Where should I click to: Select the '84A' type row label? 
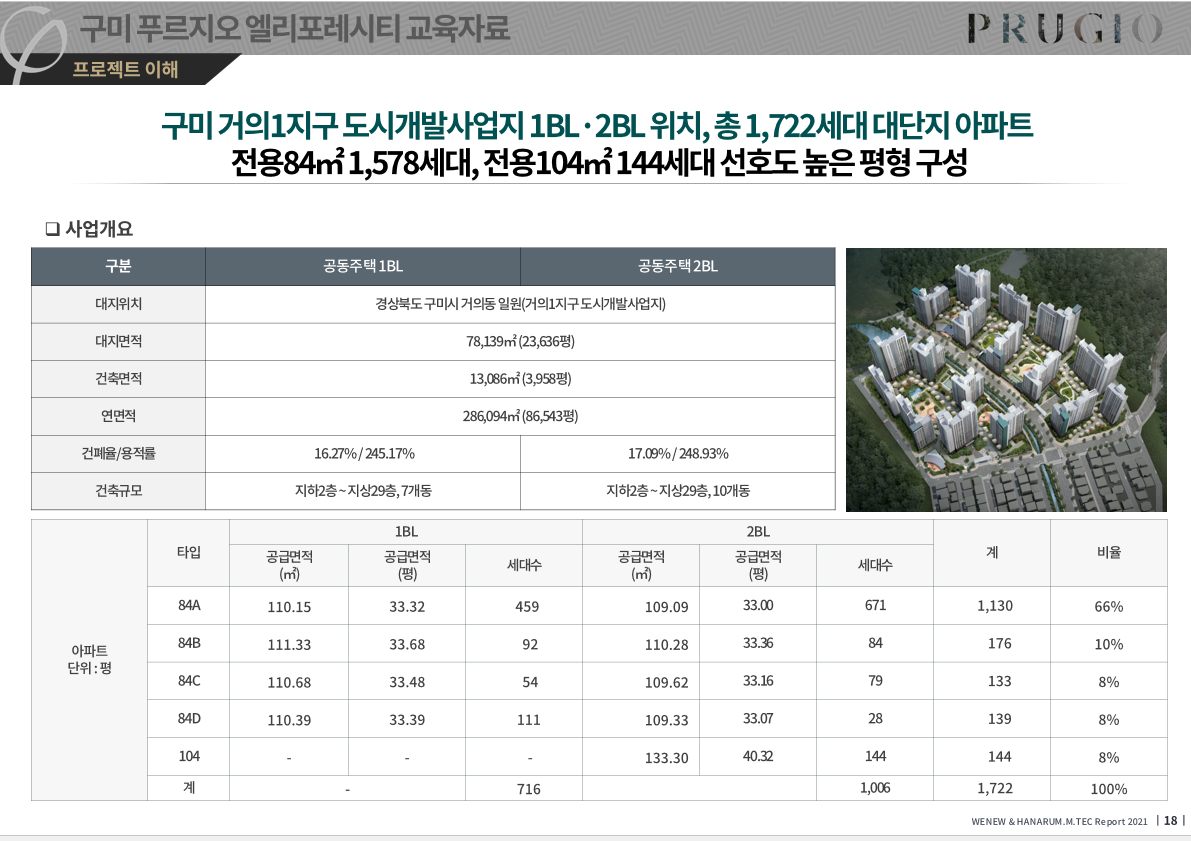[188, 605]
